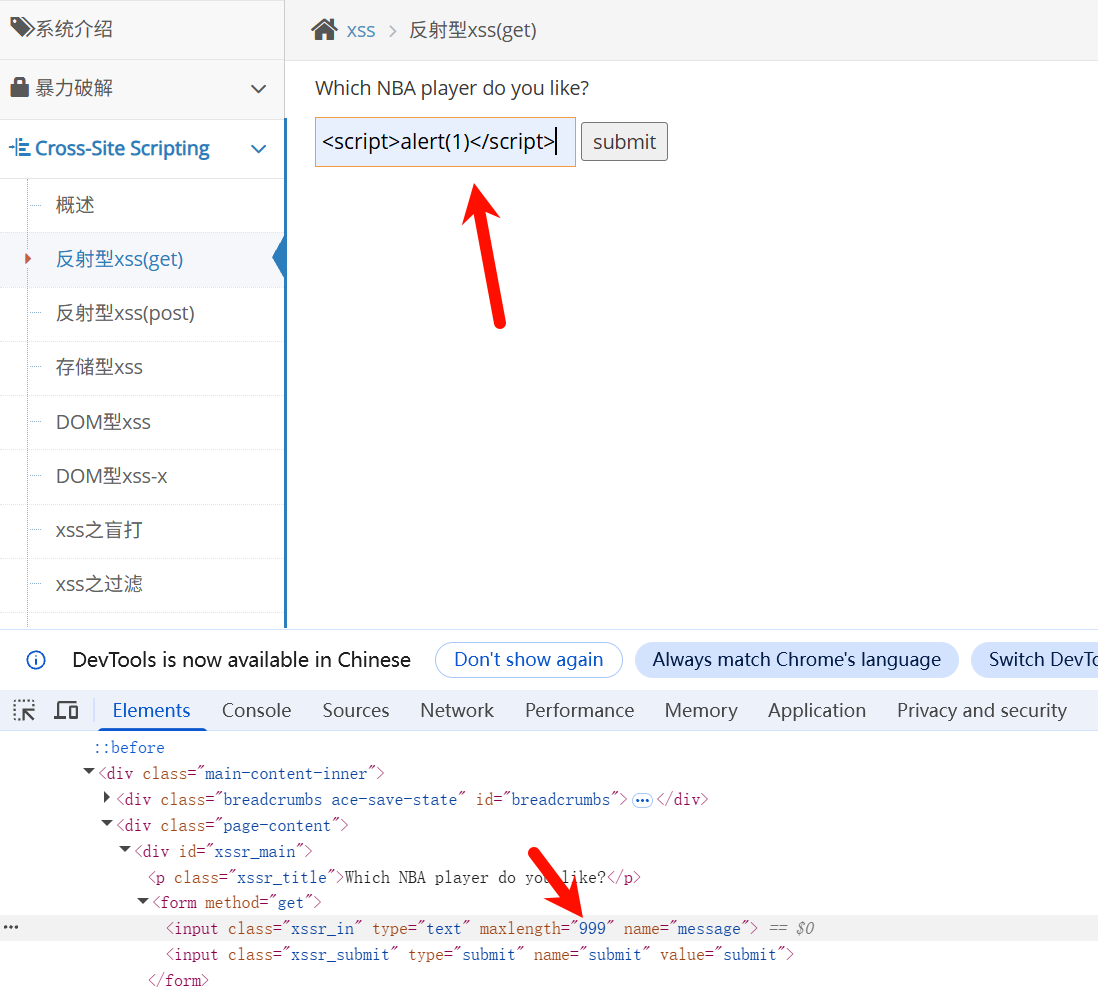Open the Network tab

[457, 710]
